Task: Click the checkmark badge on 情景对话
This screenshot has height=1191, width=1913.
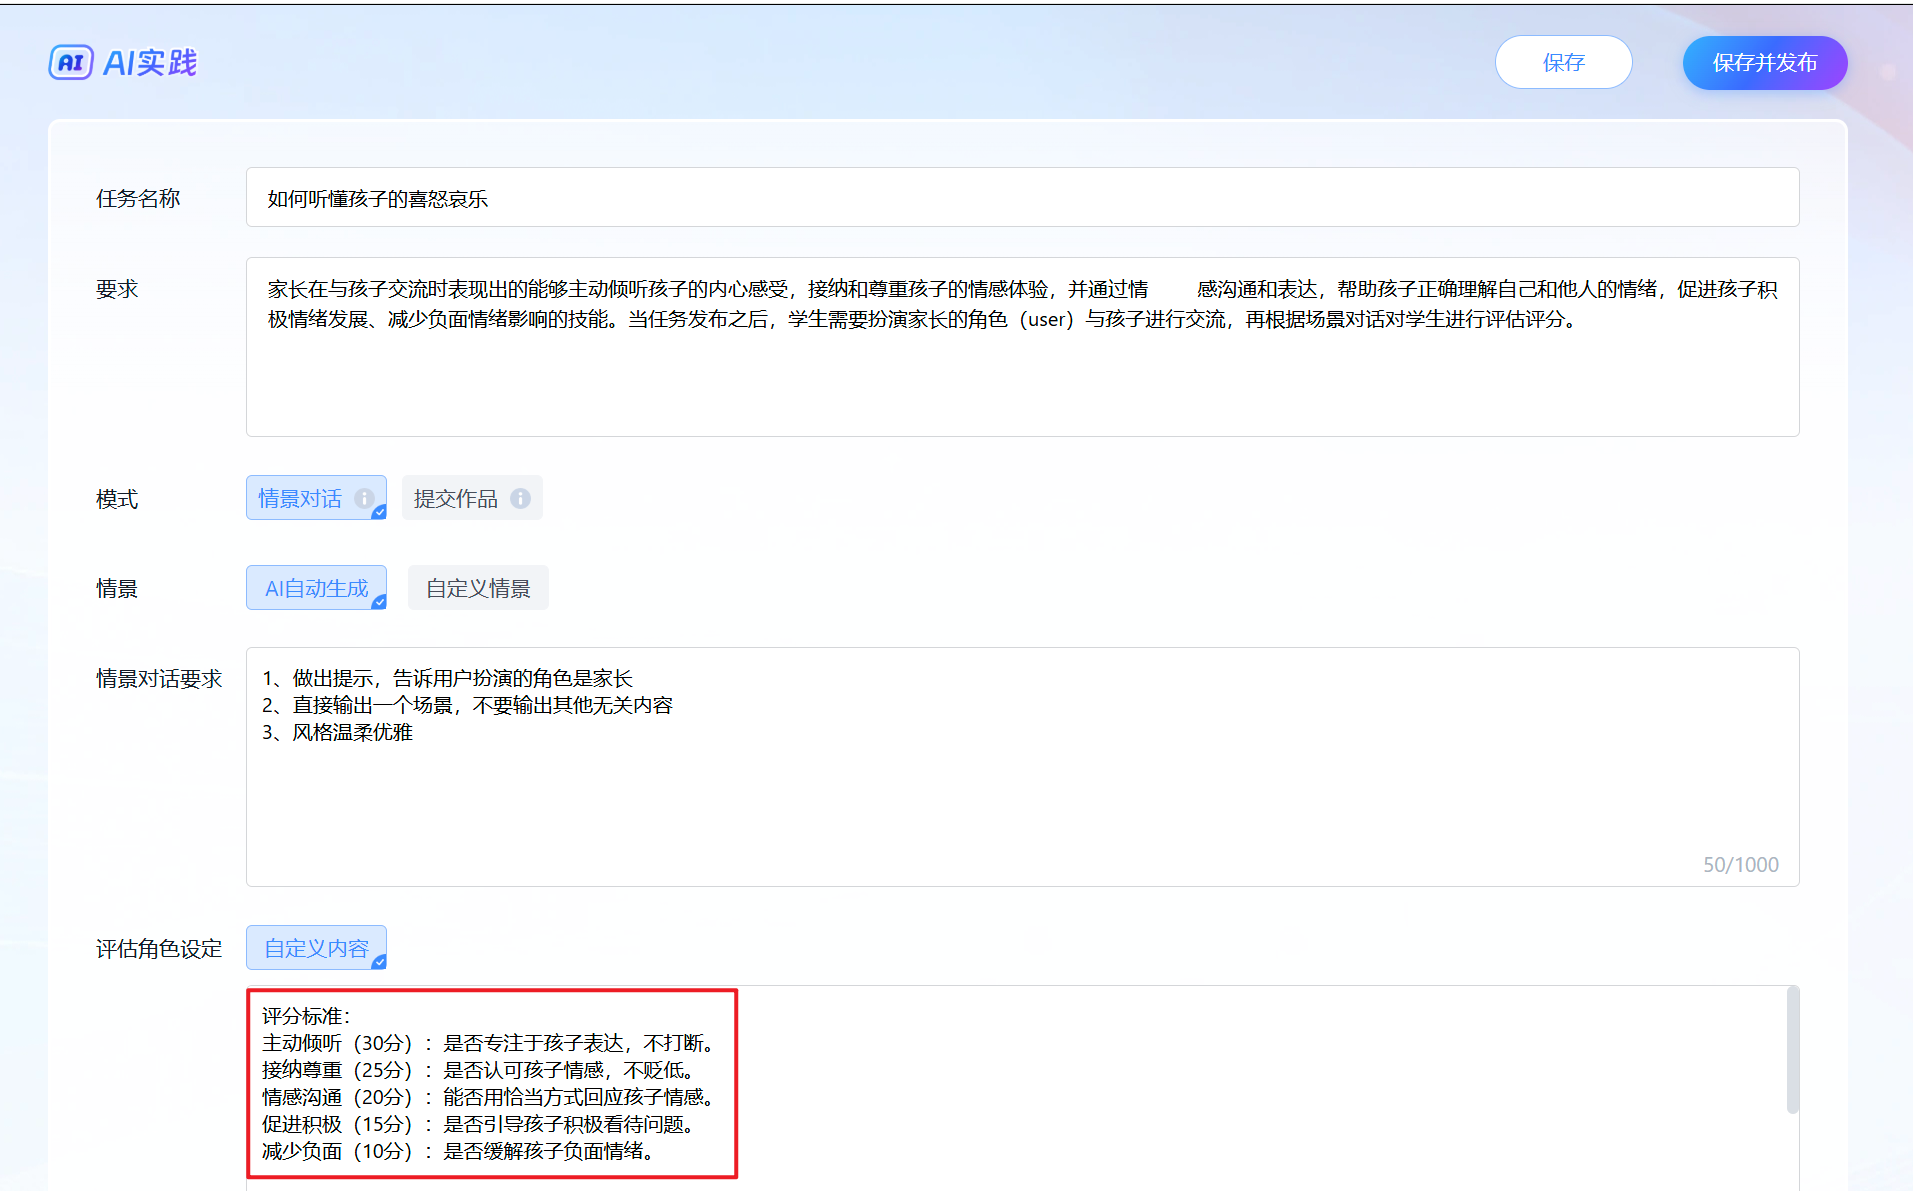Action: [379, 512]
